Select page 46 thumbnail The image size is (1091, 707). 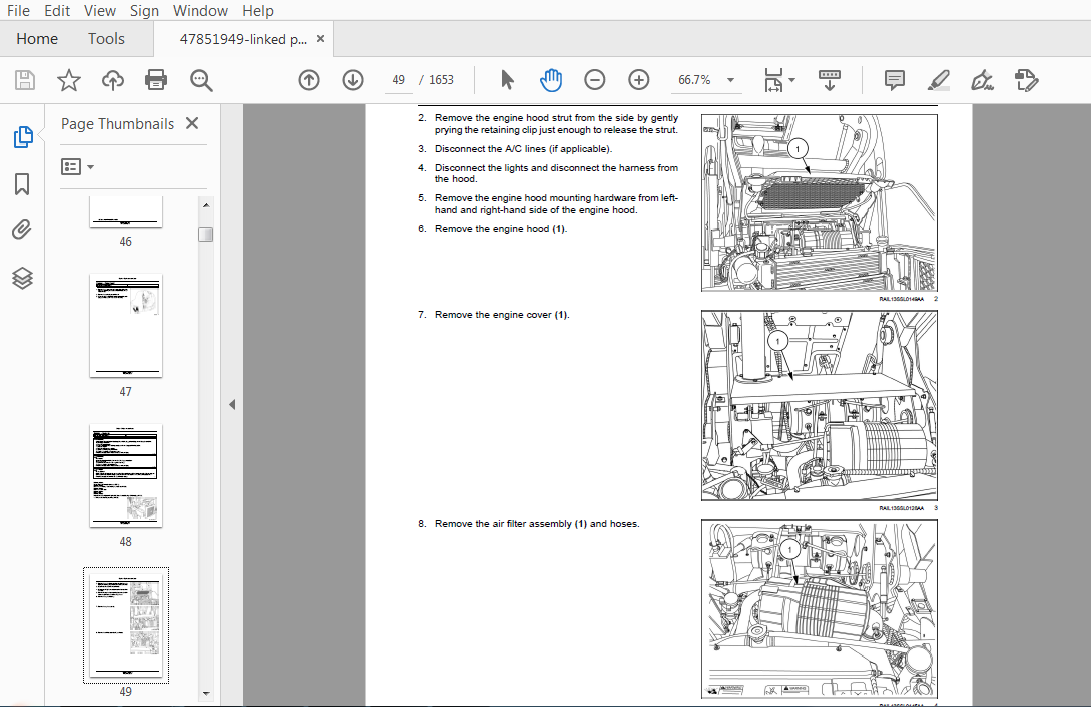[125, 212]
